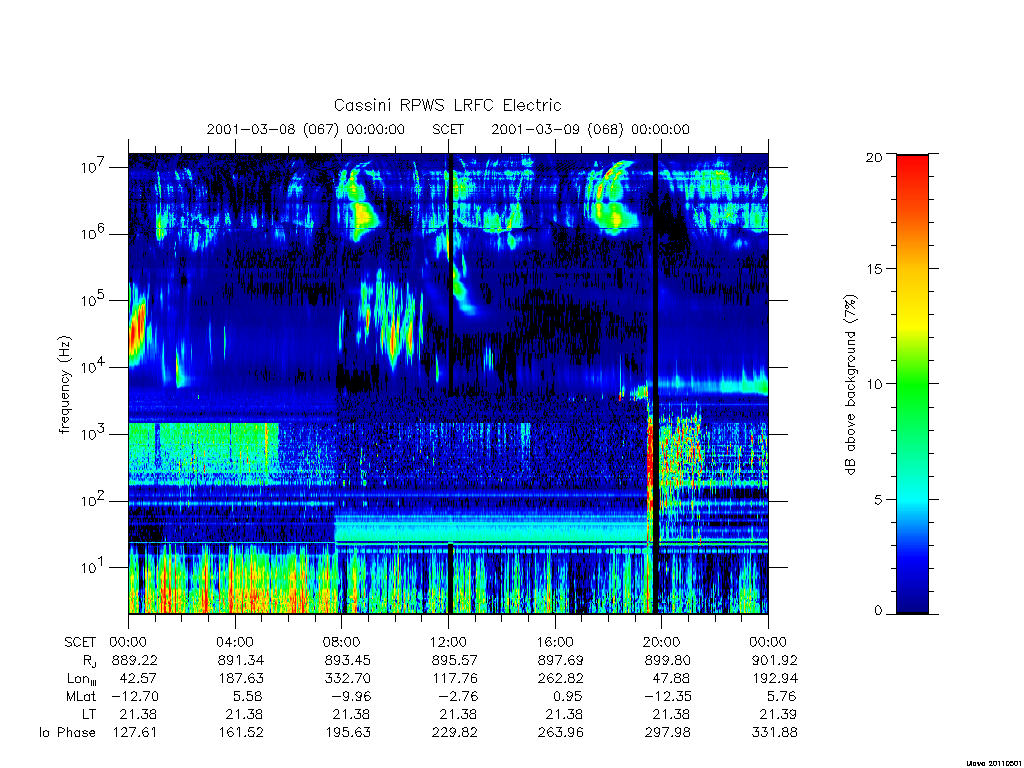This screenshot has width=1024, height=768.
Task: Click the 10^7 frequency tick label
Action: (94, 167)
